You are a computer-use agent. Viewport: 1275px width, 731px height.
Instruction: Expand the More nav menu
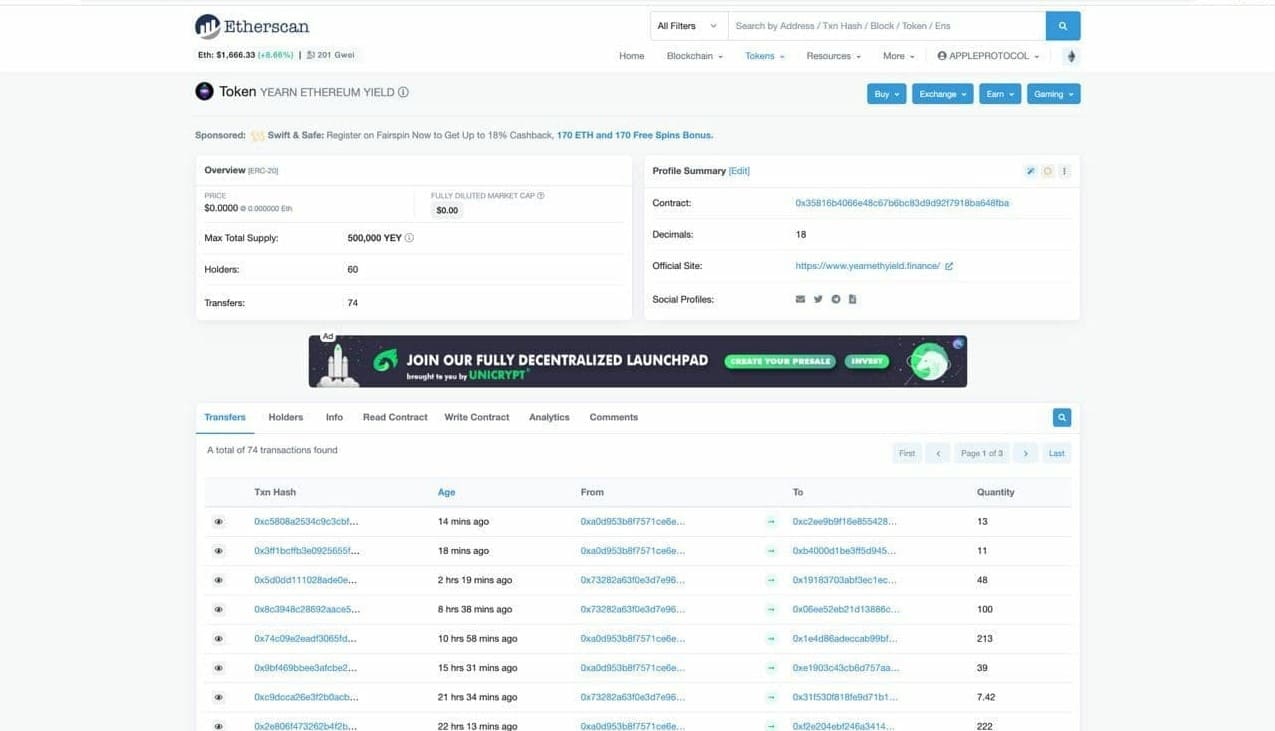pos(898,56)
